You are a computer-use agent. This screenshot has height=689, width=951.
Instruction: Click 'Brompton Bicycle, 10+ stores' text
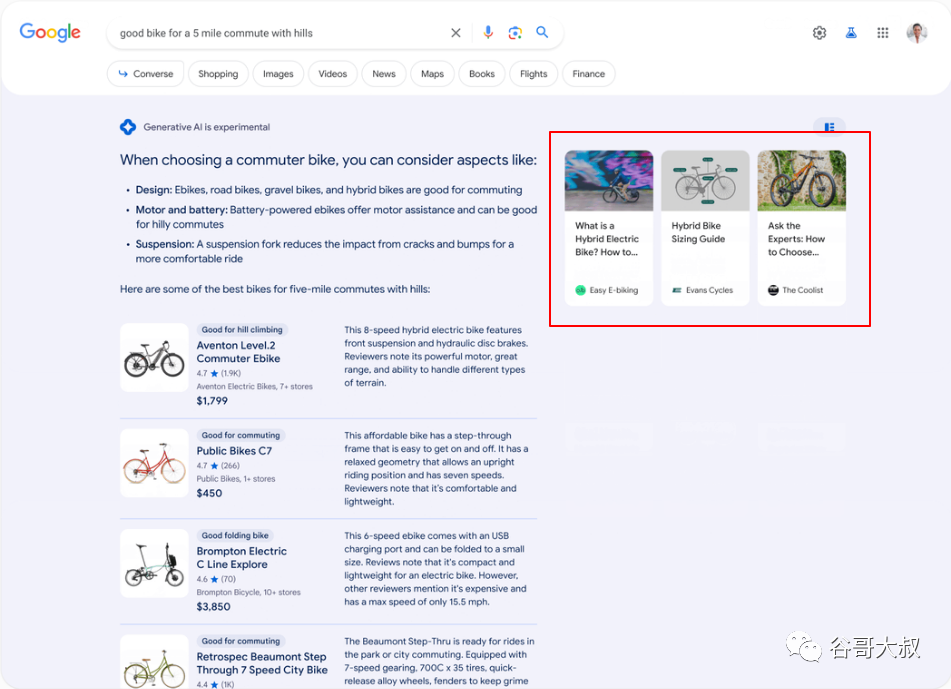[249, 592]
